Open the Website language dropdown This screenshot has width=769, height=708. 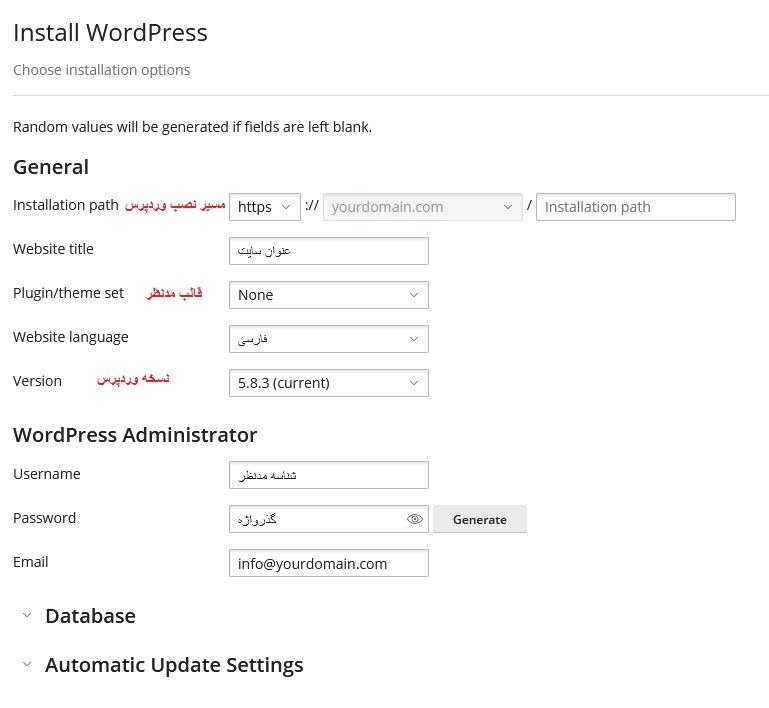(328, 339)
